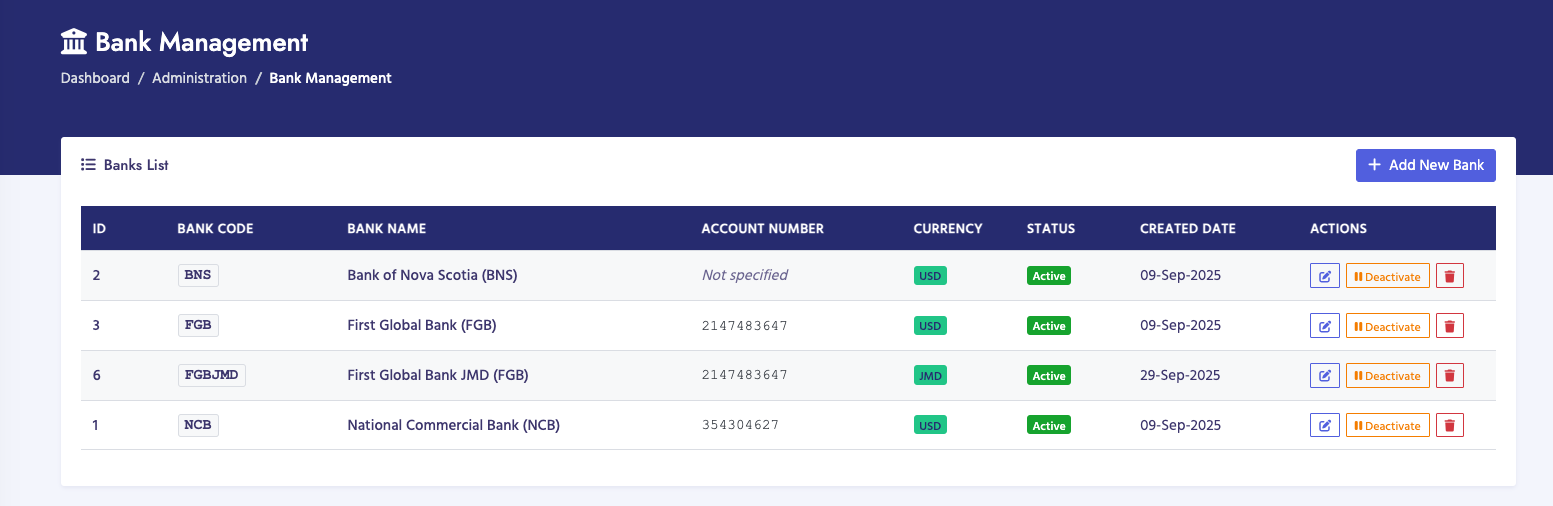The width and height of the screenshot is (1553, 506).
Task: Click account number 354304627
Action: tap(740, 425)
